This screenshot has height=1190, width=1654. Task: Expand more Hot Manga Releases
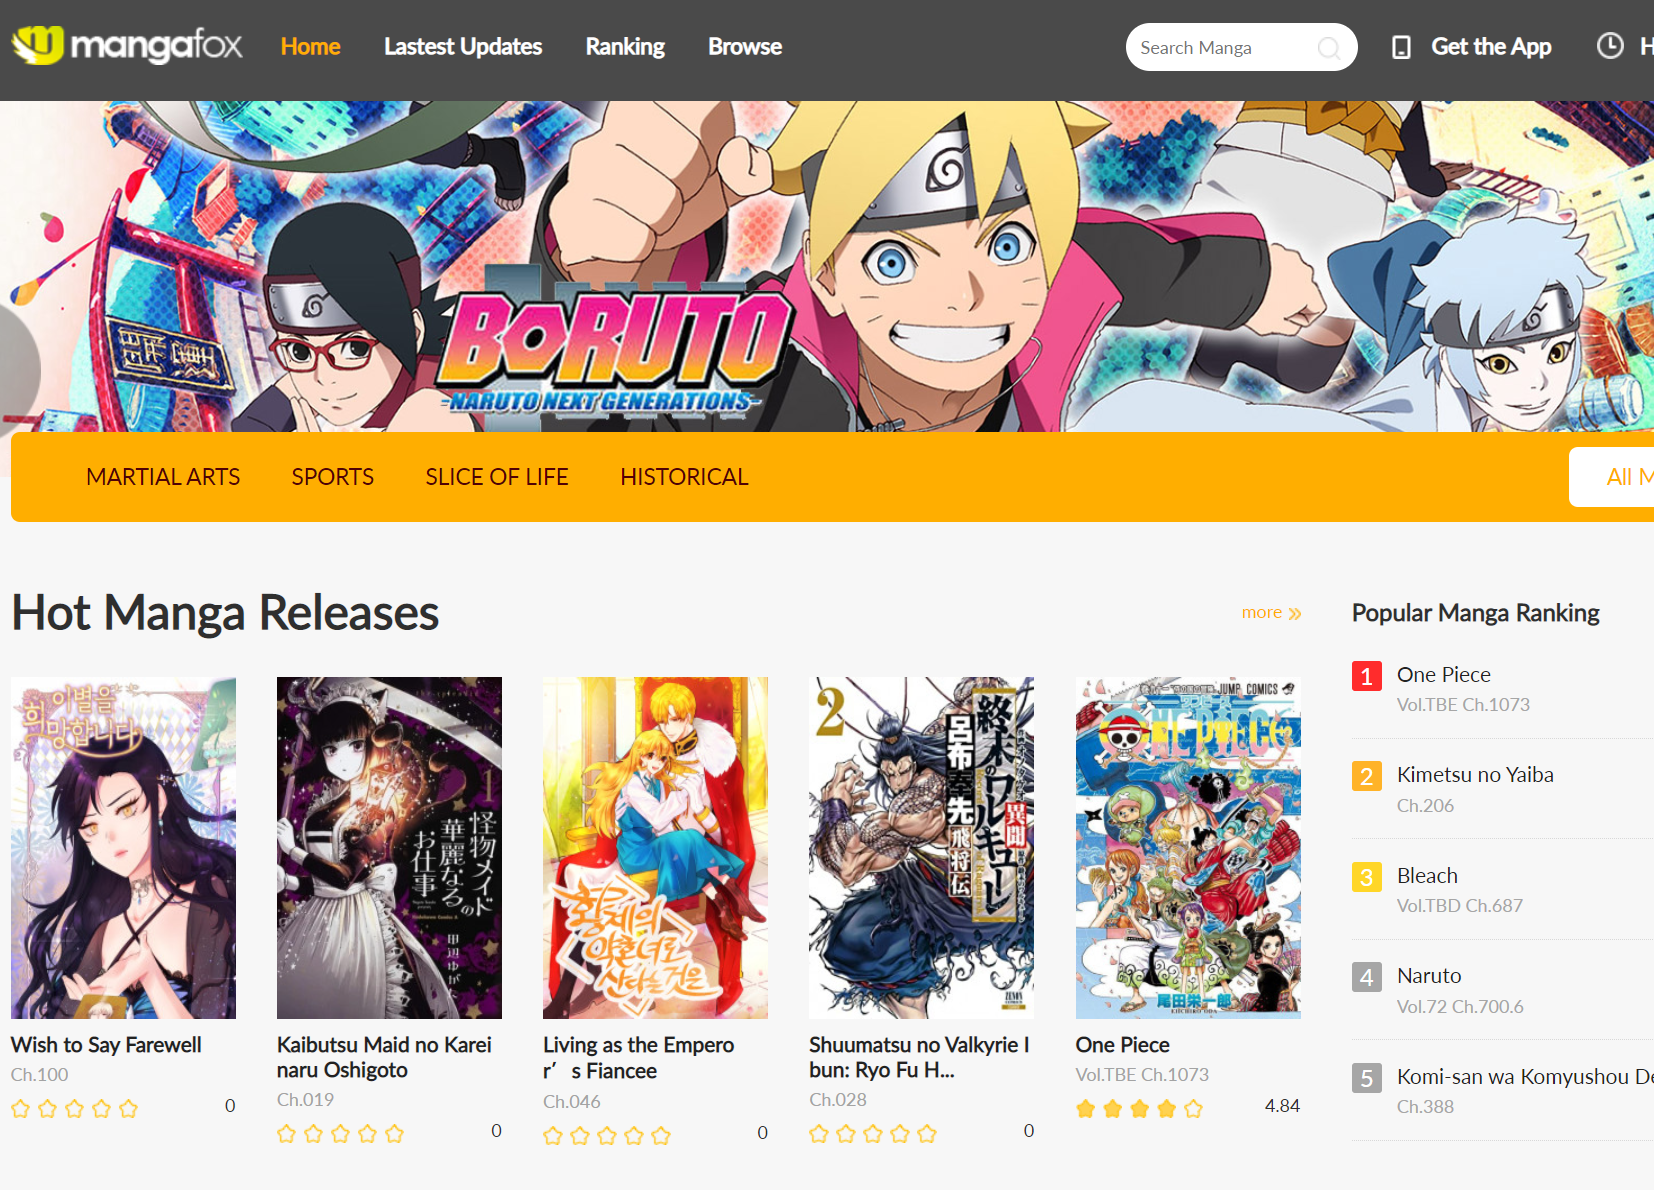click(1271, 612)
